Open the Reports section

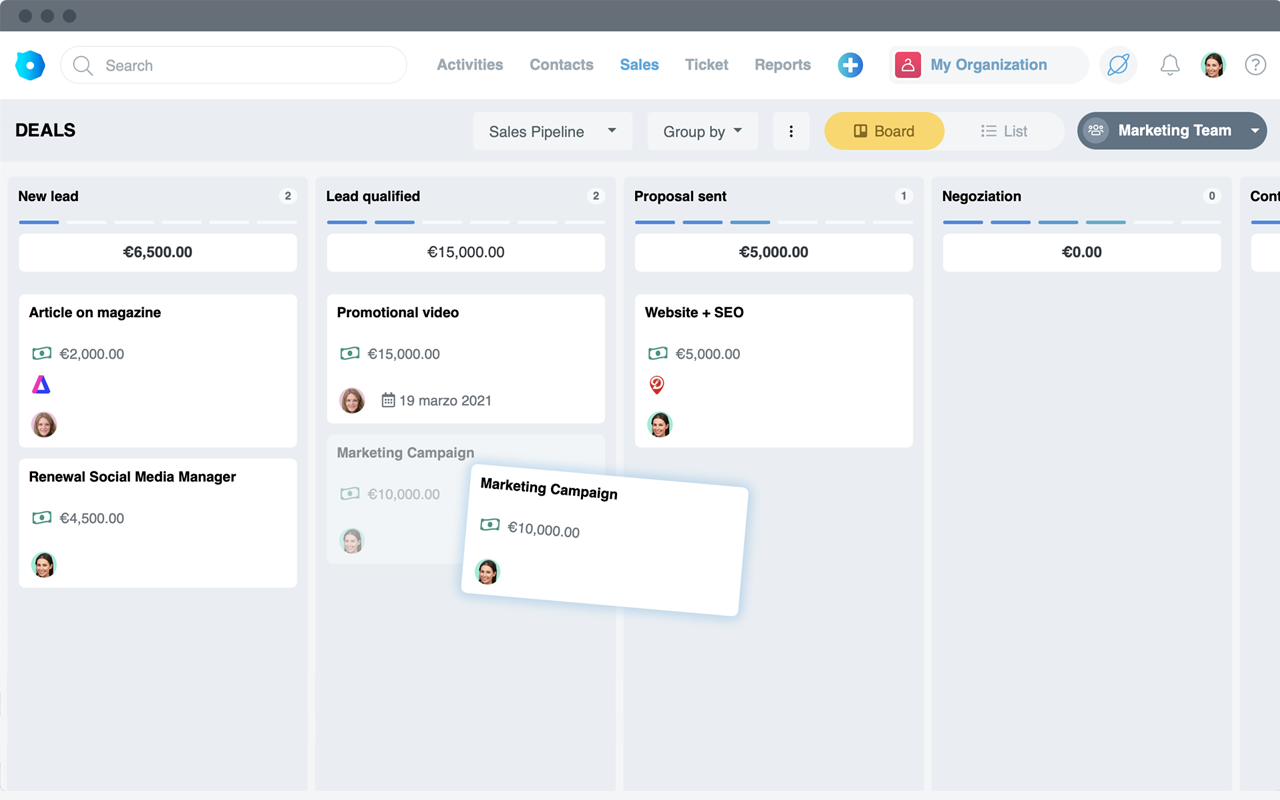pos(782,64)
